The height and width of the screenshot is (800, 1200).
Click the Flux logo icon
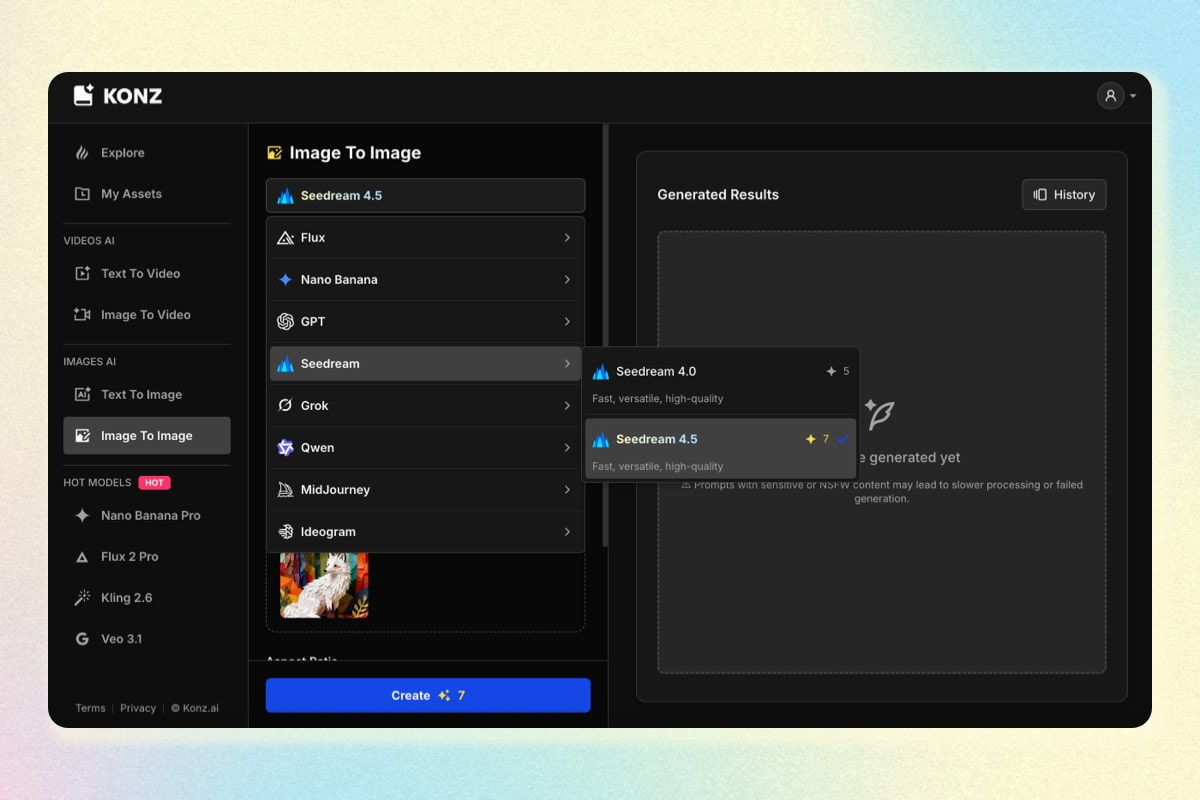click(x=285, y=238)
